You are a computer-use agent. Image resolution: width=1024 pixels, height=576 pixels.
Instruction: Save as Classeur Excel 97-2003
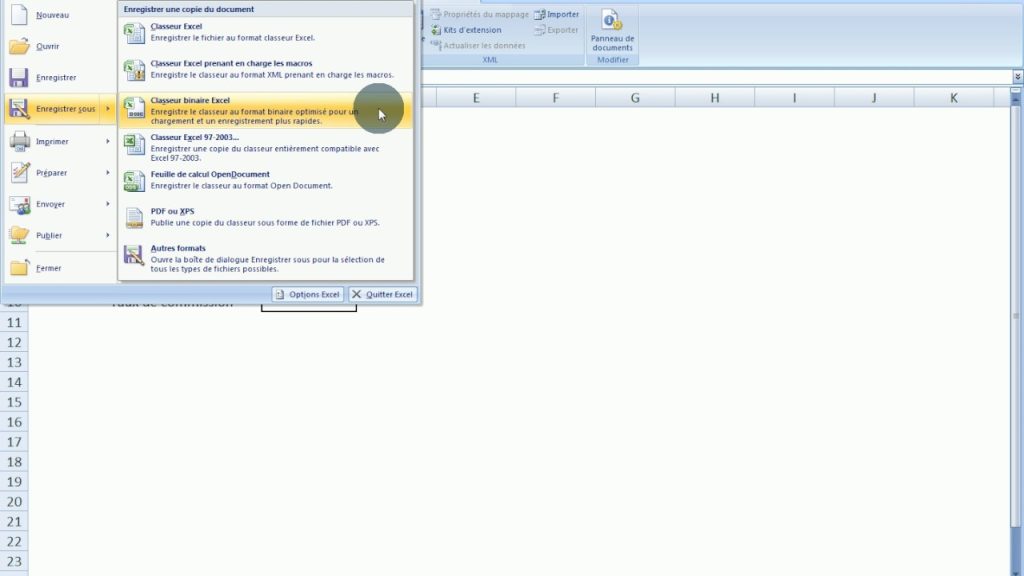[x=266, y=148]
